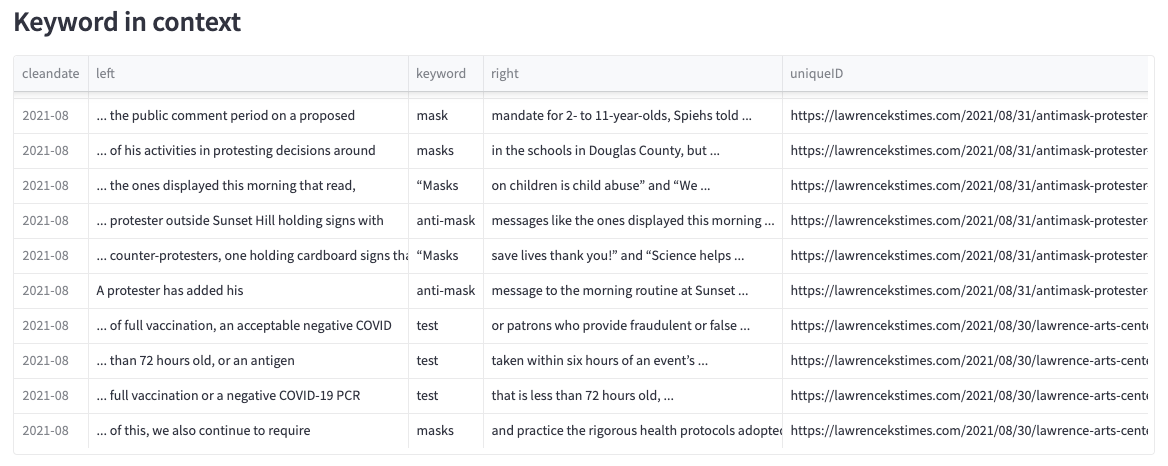Select left cell 'counter-protesters, one holding cardboard signs'

(x=248, y=255)
